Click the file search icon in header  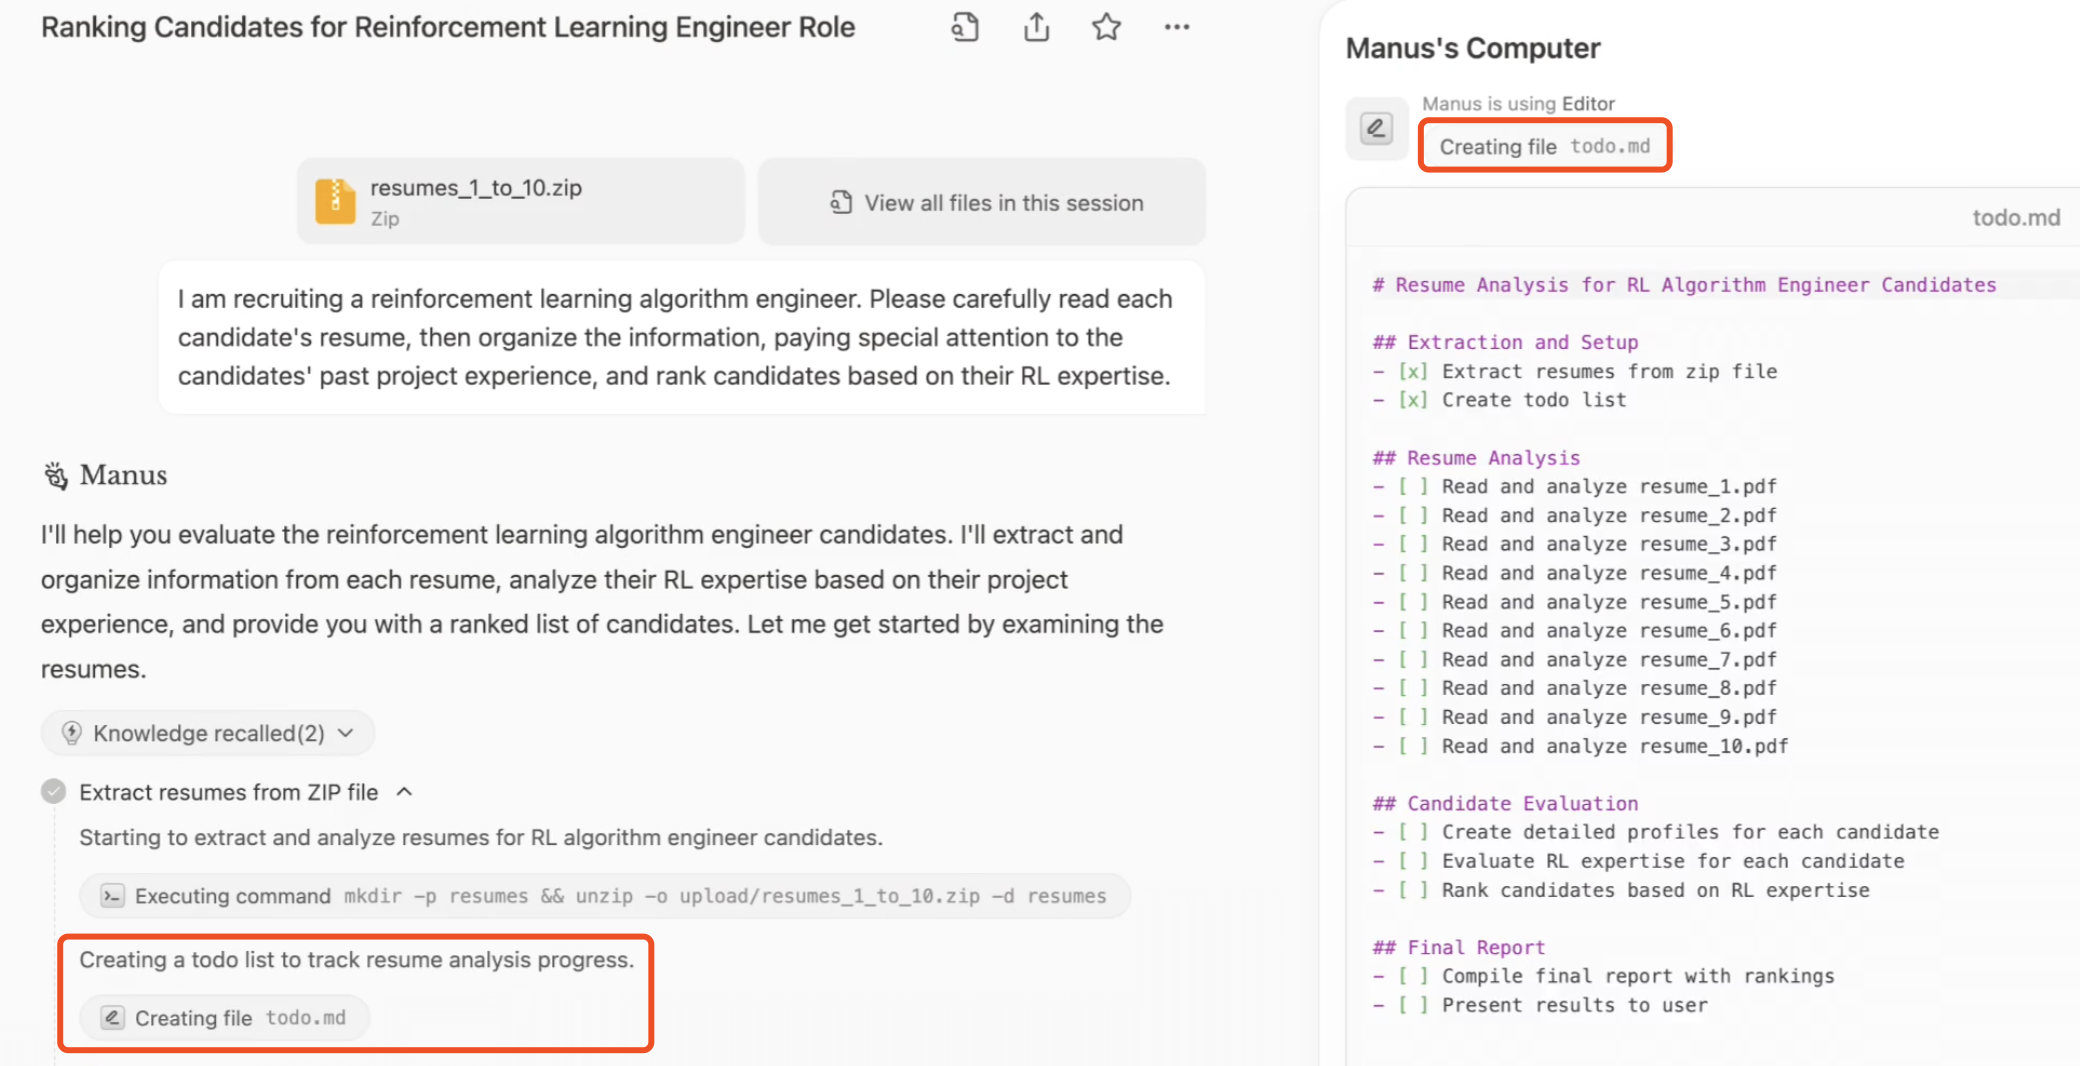tap(965, 27)
